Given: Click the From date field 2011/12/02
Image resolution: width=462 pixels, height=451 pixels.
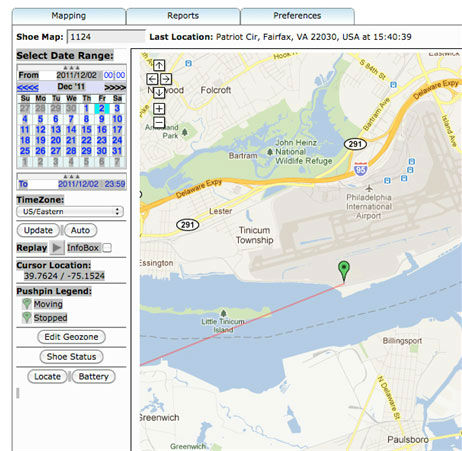Looking at the screenshot, I should (x=76, y=75).
